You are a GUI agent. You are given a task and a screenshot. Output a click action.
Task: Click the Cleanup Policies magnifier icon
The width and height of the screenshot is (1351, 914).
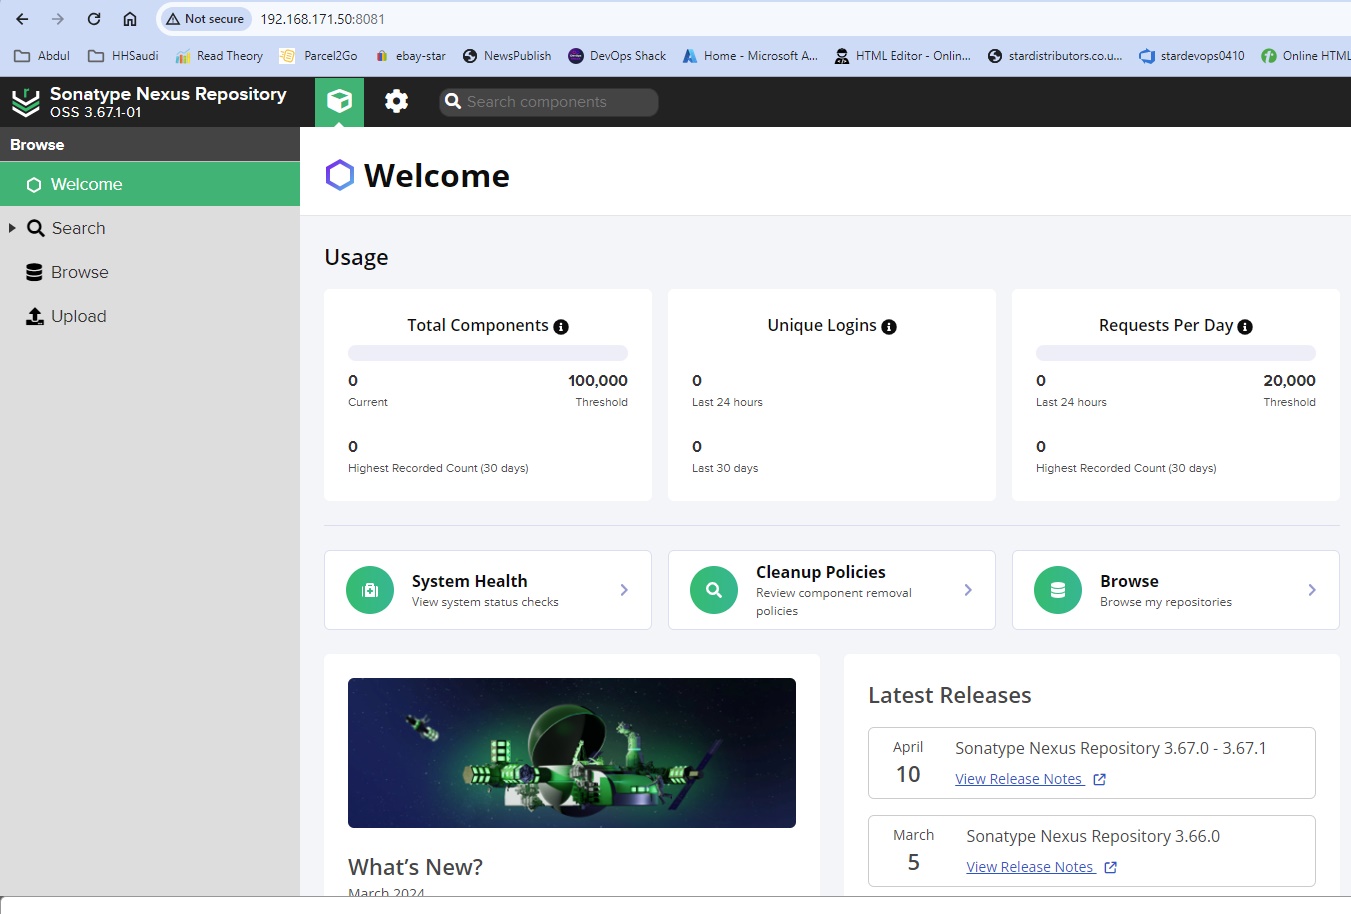point(714,590)
